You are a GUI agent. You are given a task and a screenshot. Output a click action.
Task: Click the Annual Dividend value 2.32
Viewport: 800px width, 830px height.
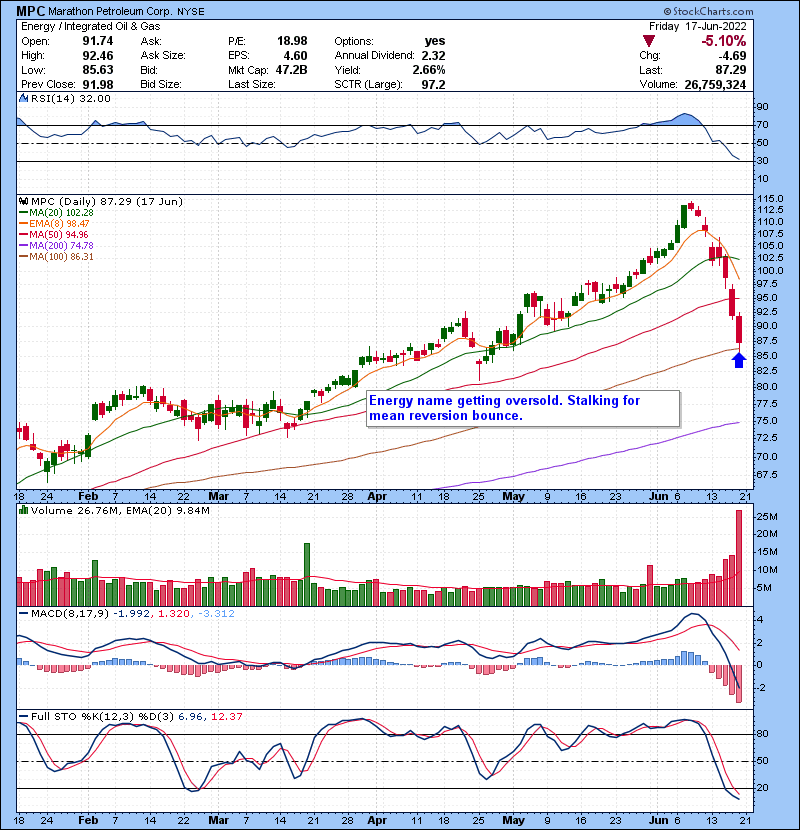click(434, 55)
